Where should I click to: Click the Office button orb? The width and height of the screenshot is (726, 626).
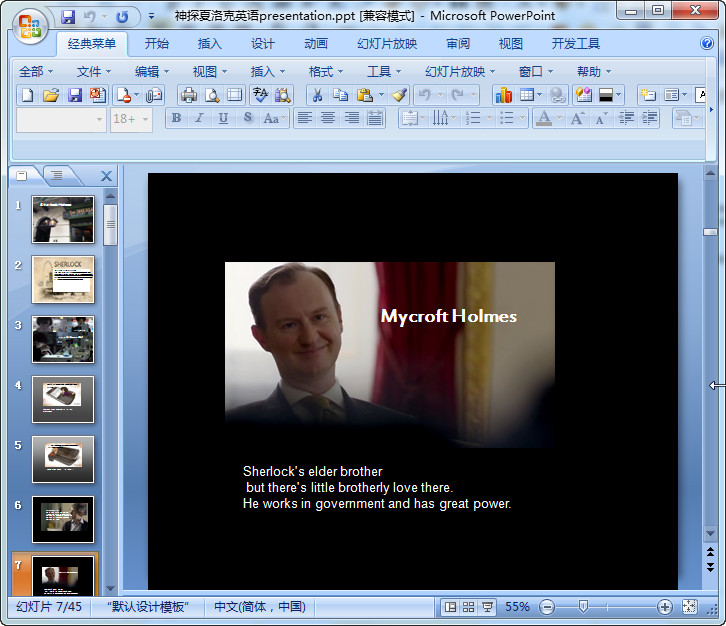30,26
